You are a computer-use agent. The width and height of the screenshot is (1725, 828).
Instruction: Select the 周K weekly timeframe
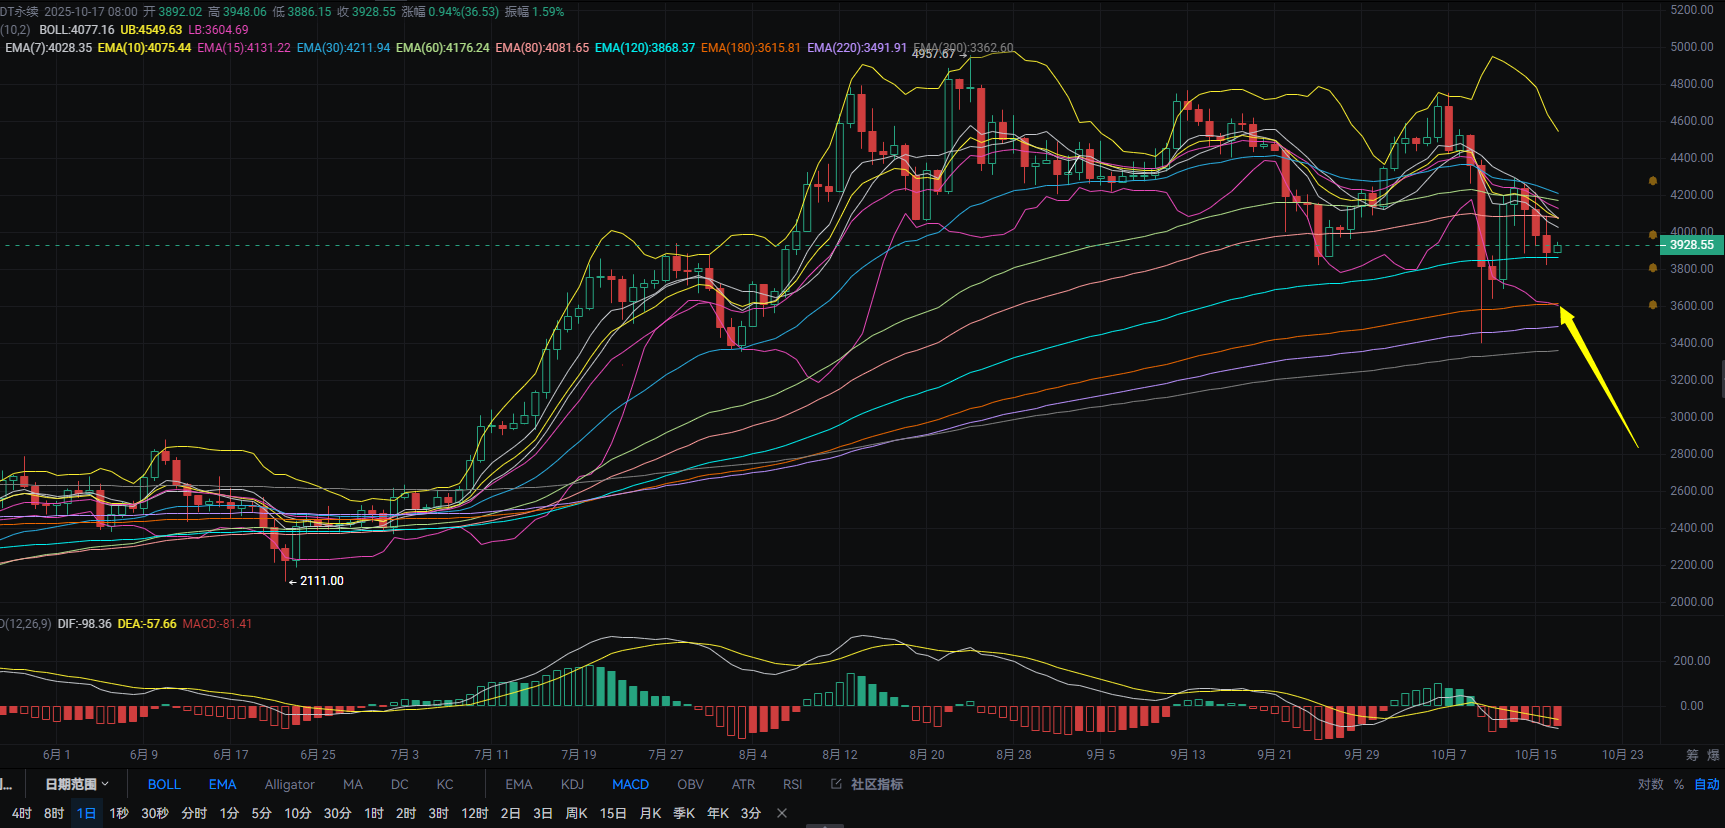coord(576,813)
